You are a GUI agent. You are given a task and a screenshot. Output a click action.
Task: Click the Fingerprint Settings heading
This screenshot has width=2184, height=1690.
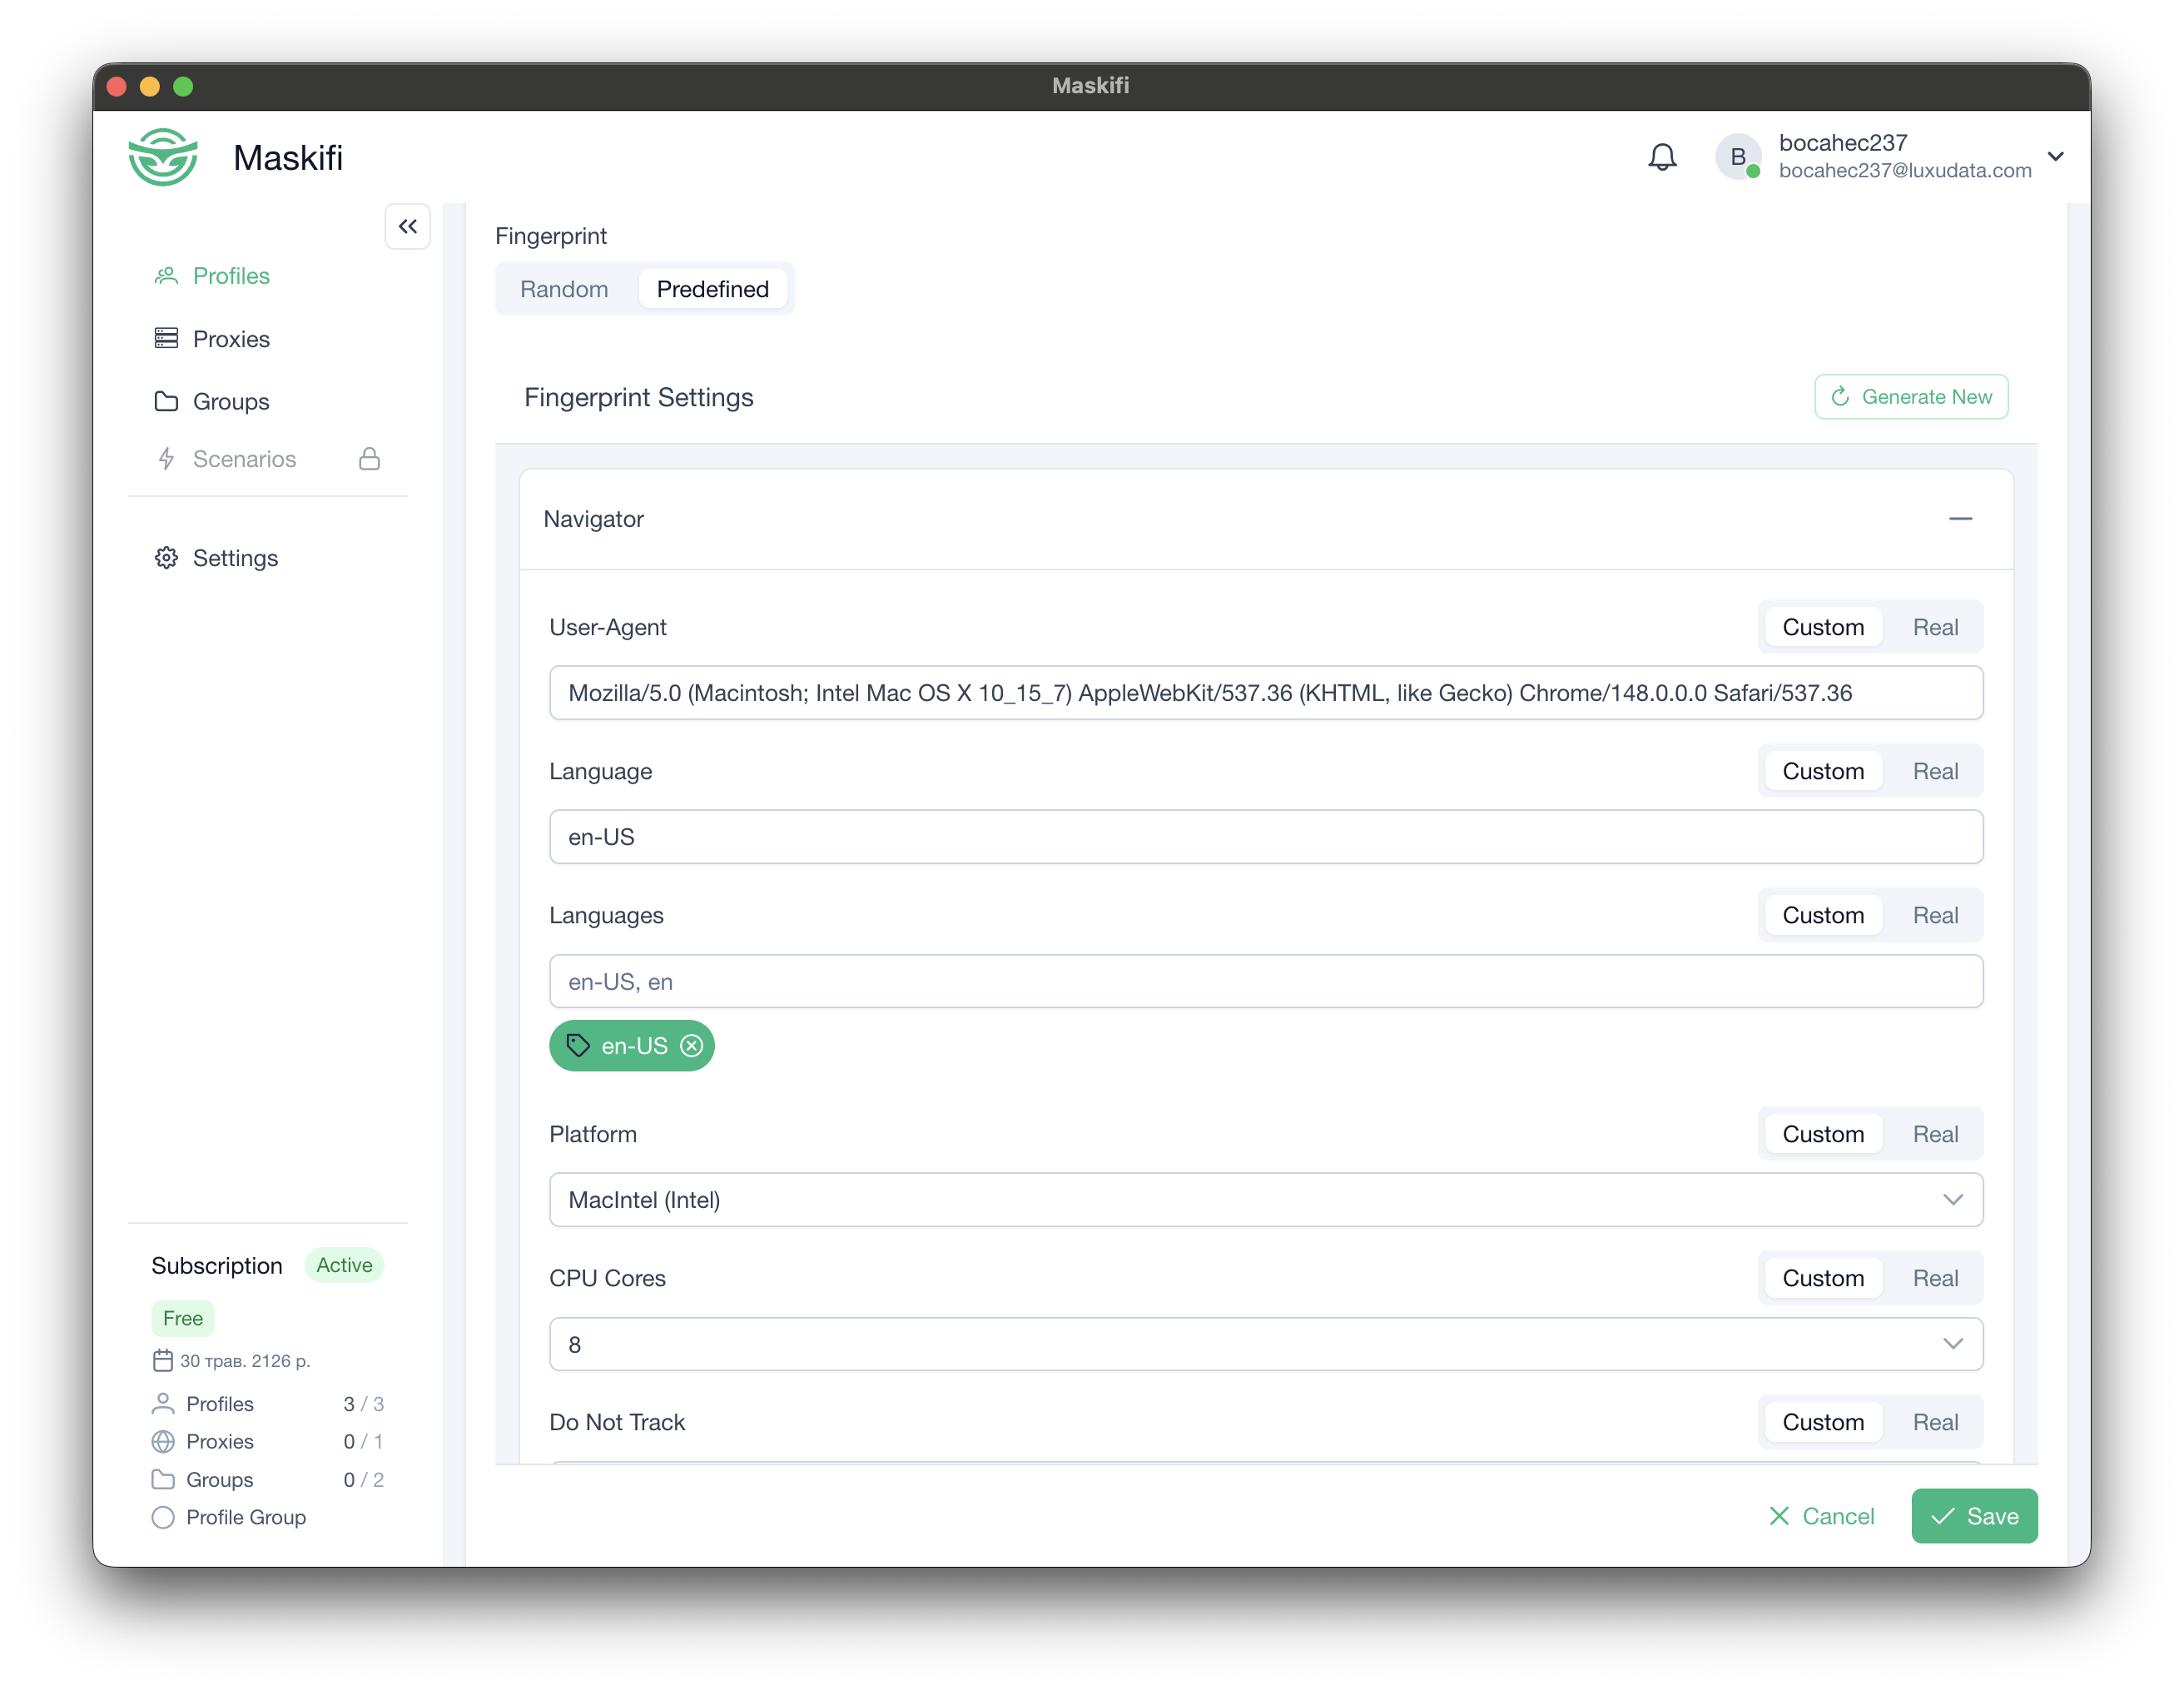[x=639, y=397]
